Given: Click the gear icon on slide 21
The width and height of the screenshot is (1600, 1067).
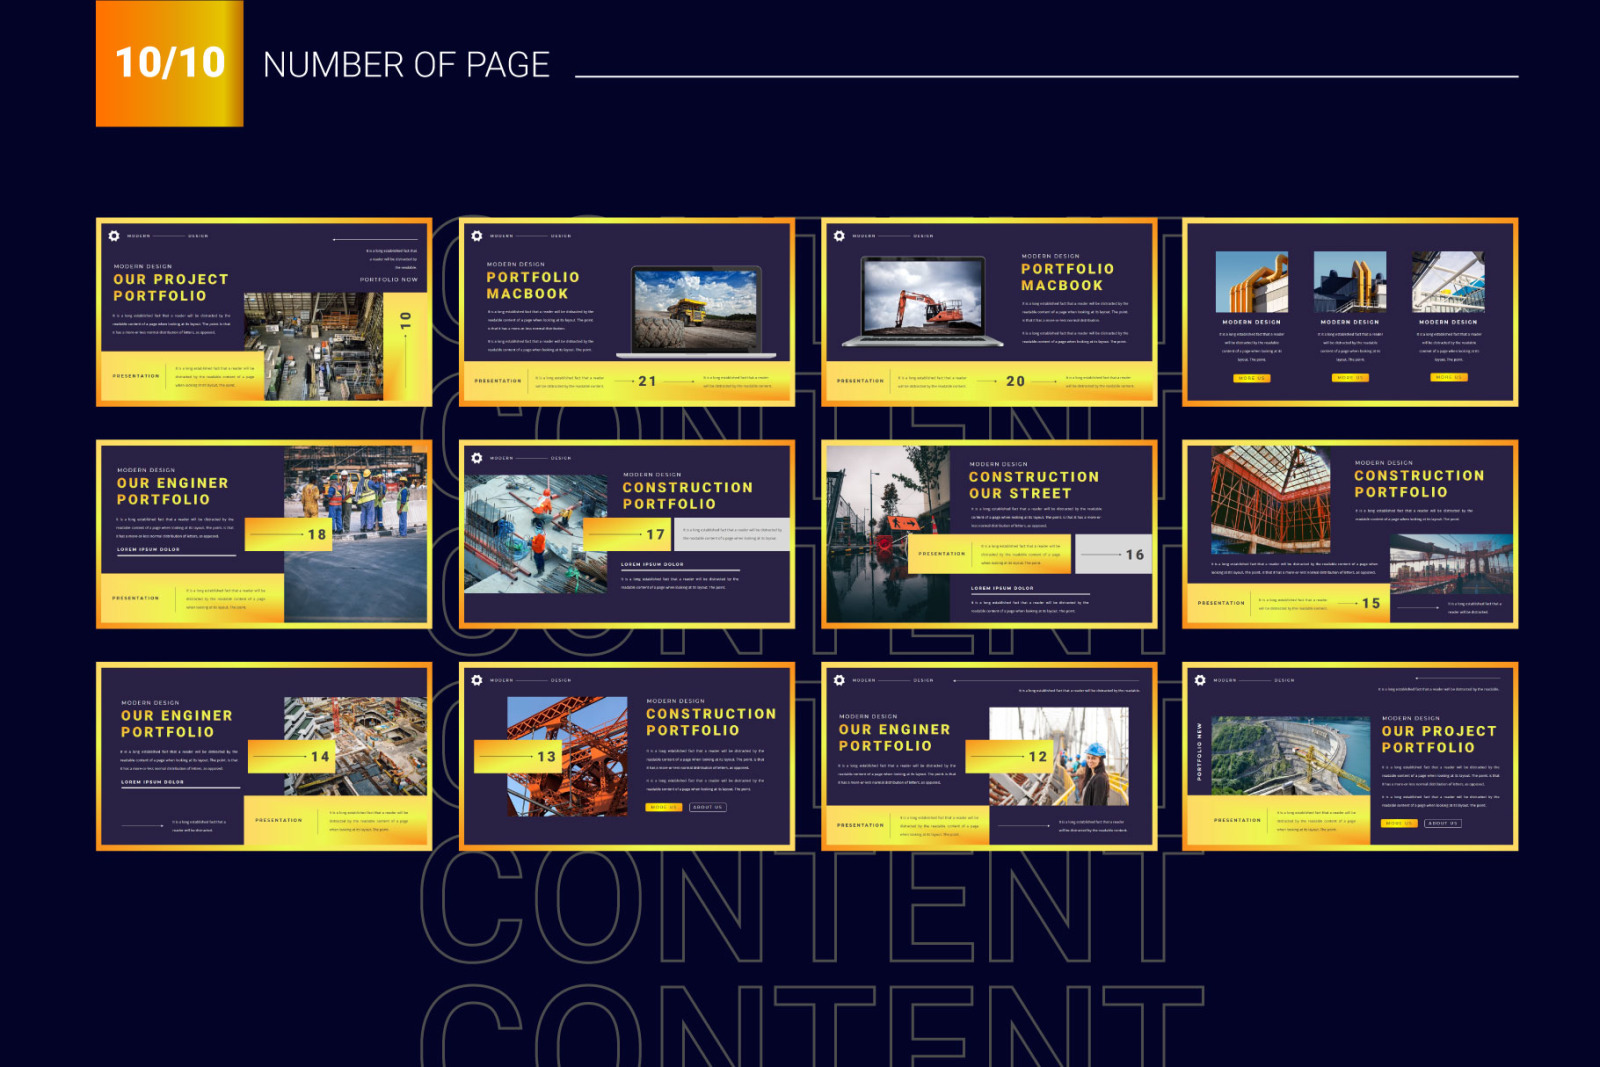Looking at the screenshot, I should tap(477, 236).
